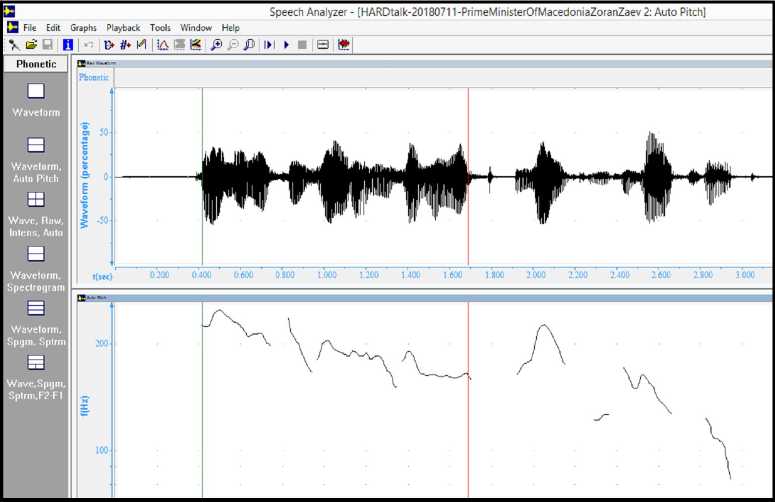Select Wave, Raw, Intens, Auto layout
The image size is (775, 502).
coord(36,199)
